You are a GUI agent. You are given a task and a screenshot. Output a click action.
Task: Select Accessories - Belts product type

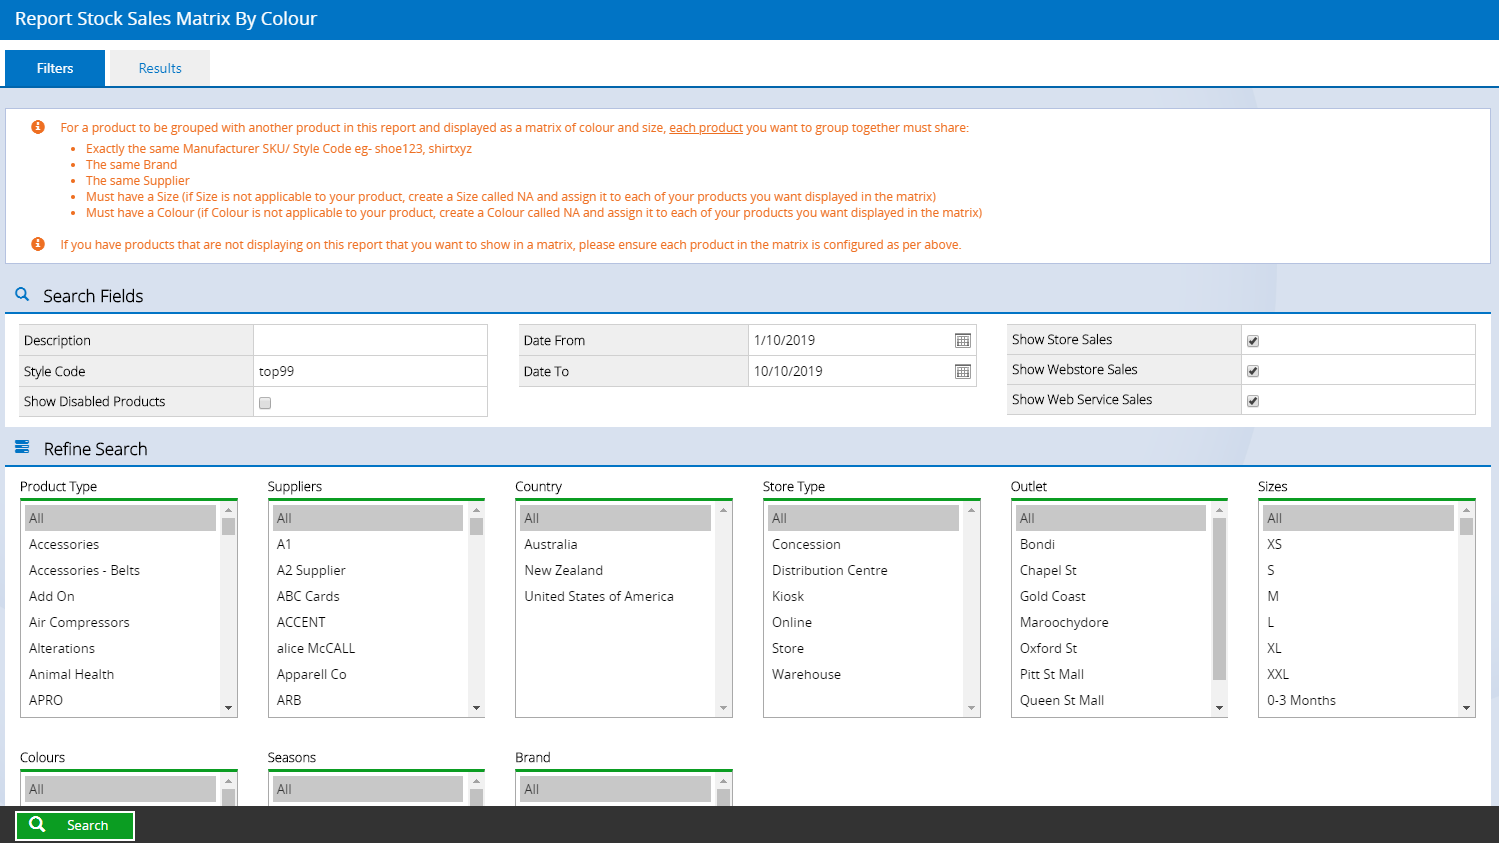[x=120, y=570]
